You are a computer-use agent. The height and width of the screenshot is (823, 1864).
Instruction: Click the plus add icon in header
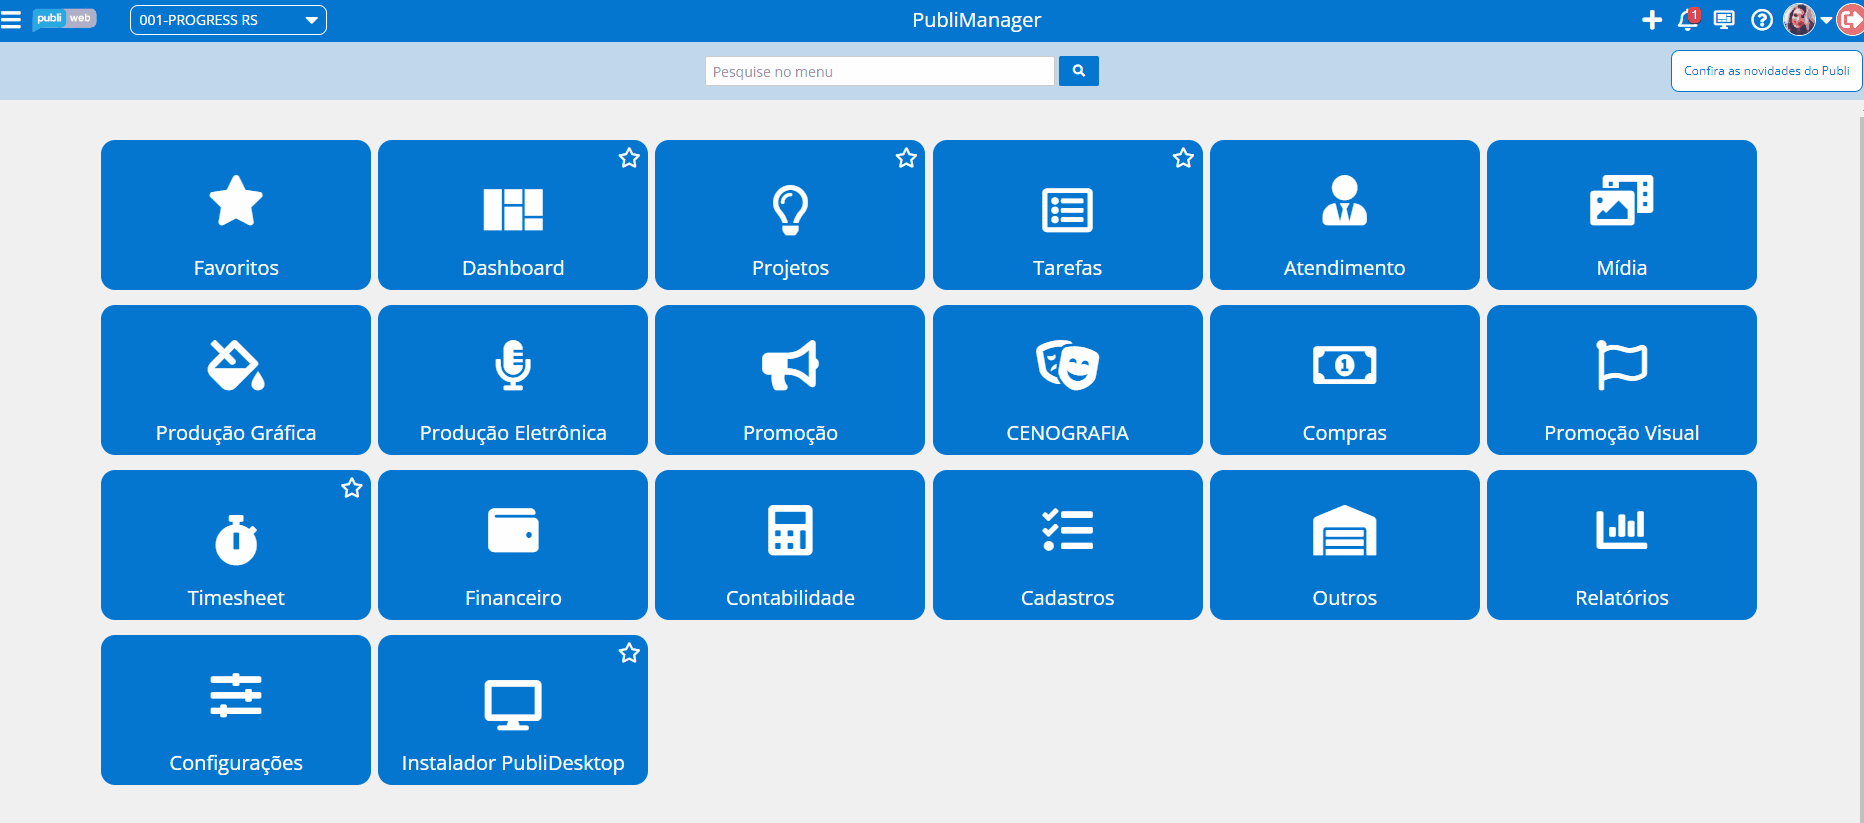(x=1652, y=20)
